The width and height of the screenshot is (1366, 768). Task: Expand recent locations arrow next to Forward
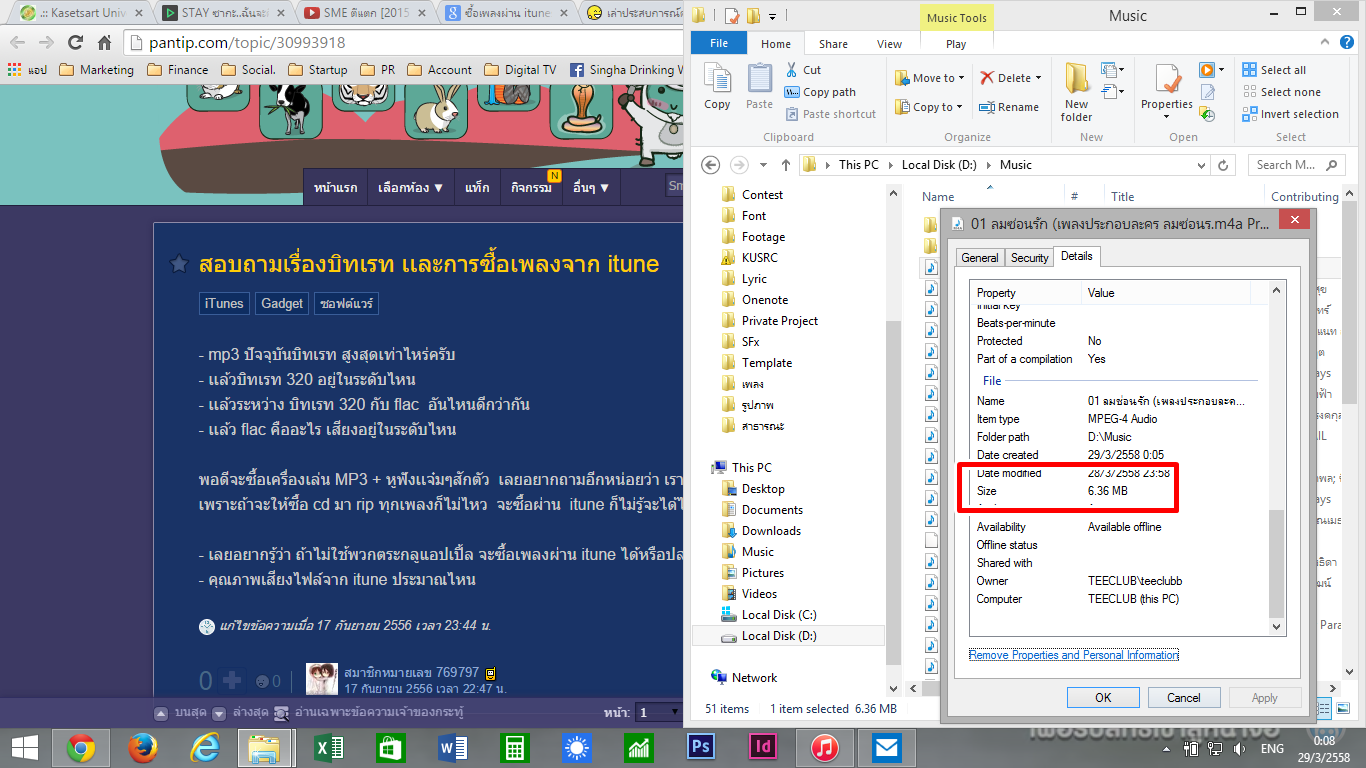click(763, 165)
